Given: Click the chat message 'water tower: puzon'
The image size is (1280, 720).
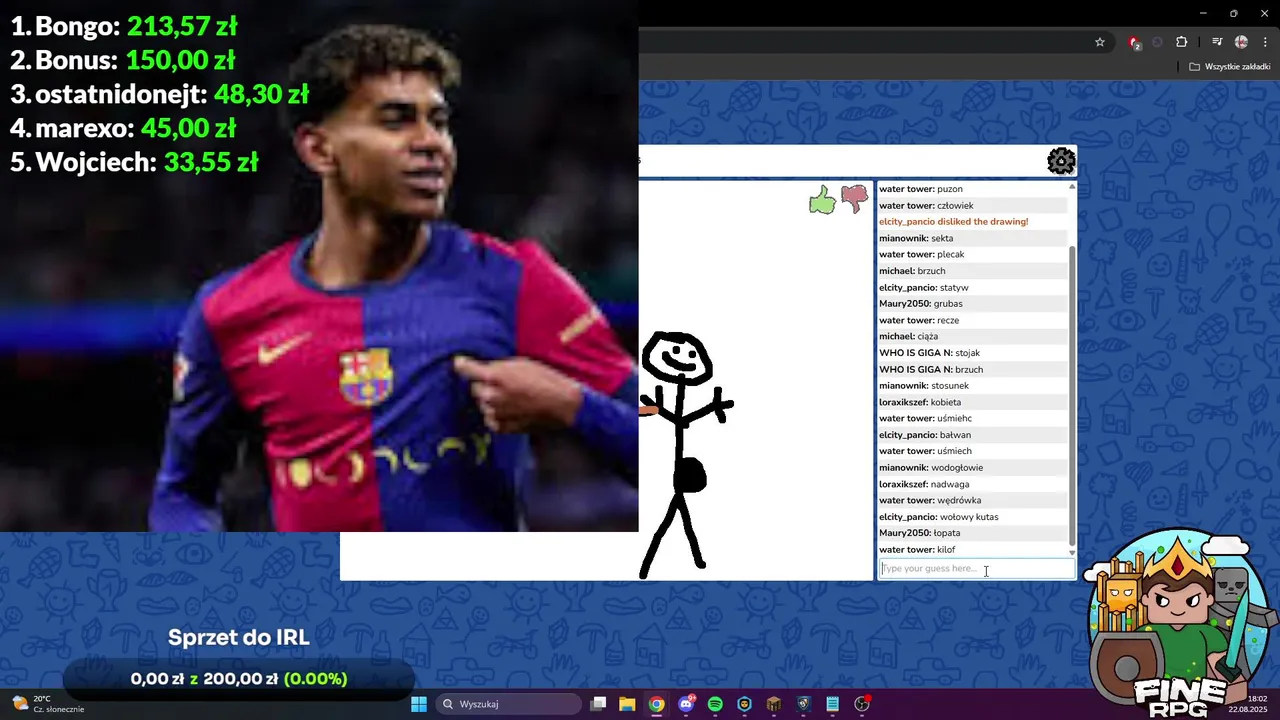Looking at the screenshot, I should 920,189.
